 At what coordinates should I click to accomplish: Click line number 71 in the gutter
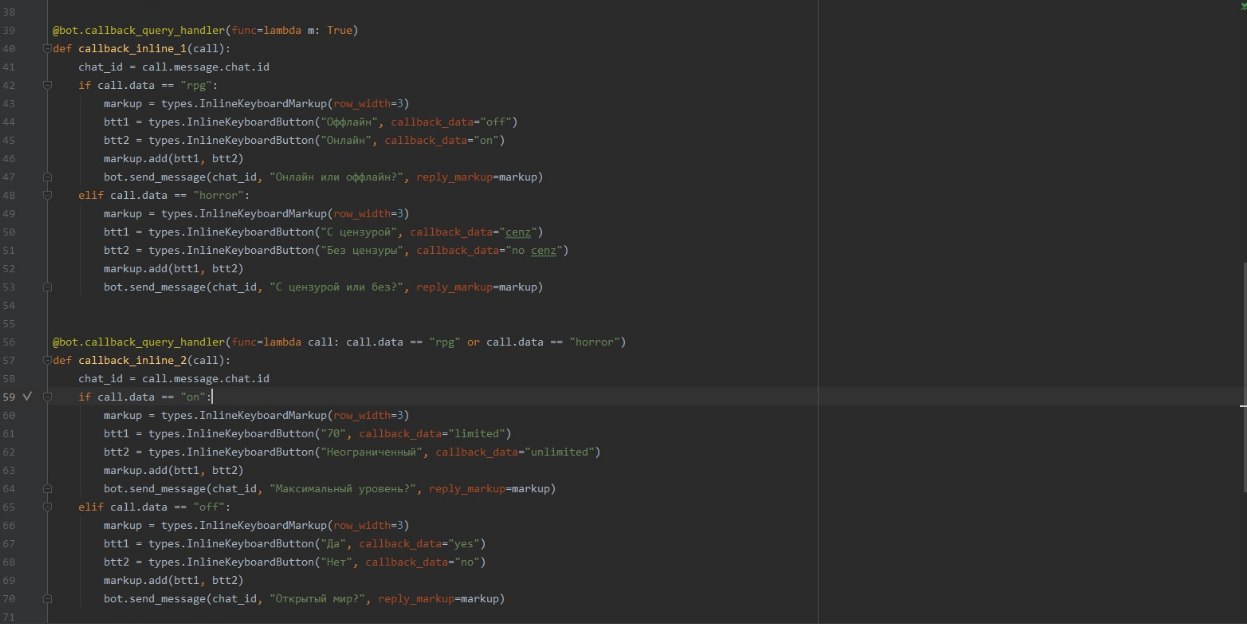(x=8, y=617)
